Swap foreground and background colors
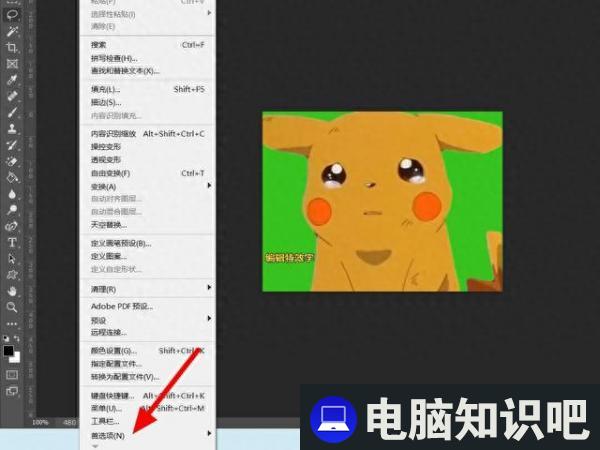 pos(17,338)
